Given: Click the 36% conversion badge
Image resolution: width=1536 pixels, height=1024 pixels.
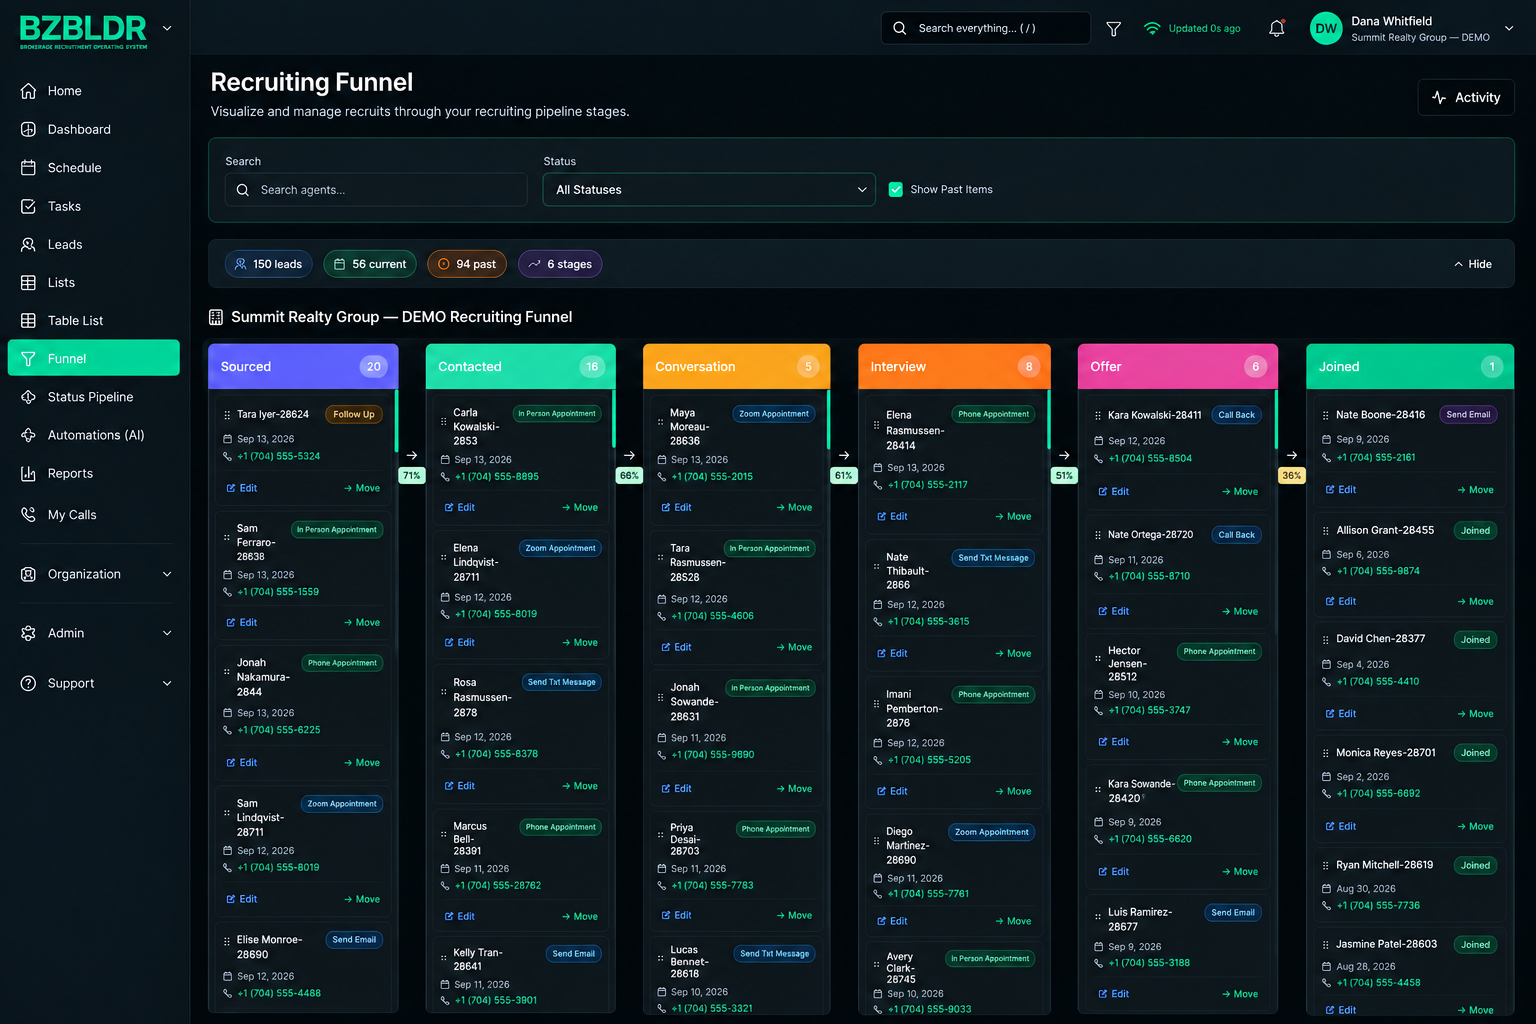Looking at the screenshot, I should point(1292,476).
